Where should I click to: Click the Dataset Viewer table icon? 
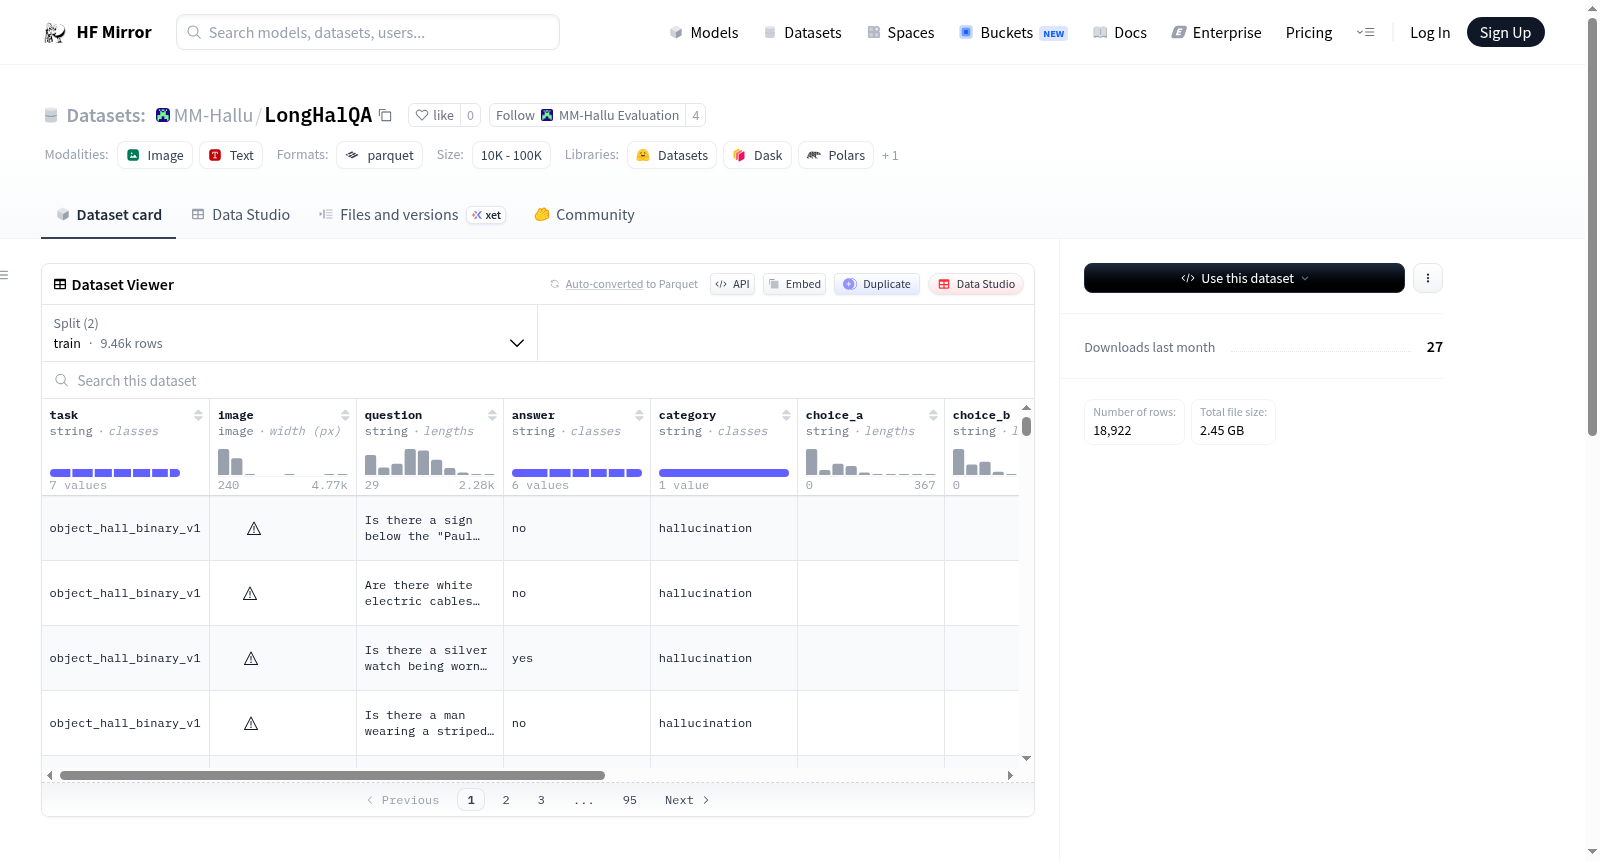coord(60,285)
